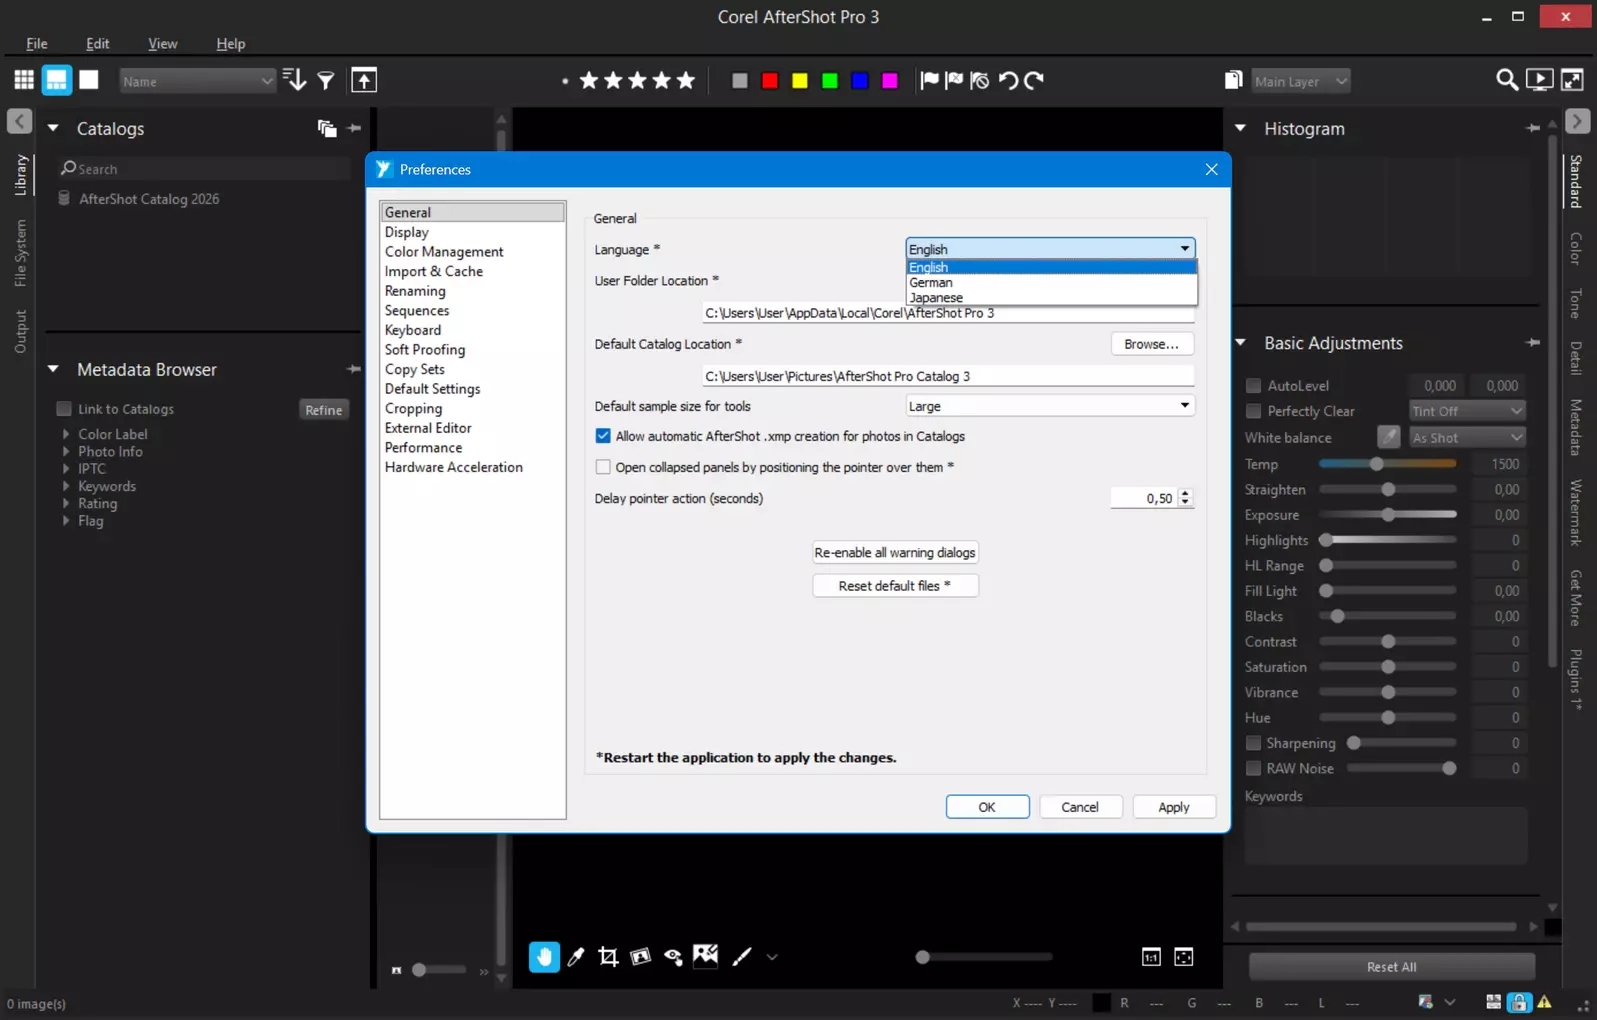Click the white balance eyedropper button

(1388, 437)
